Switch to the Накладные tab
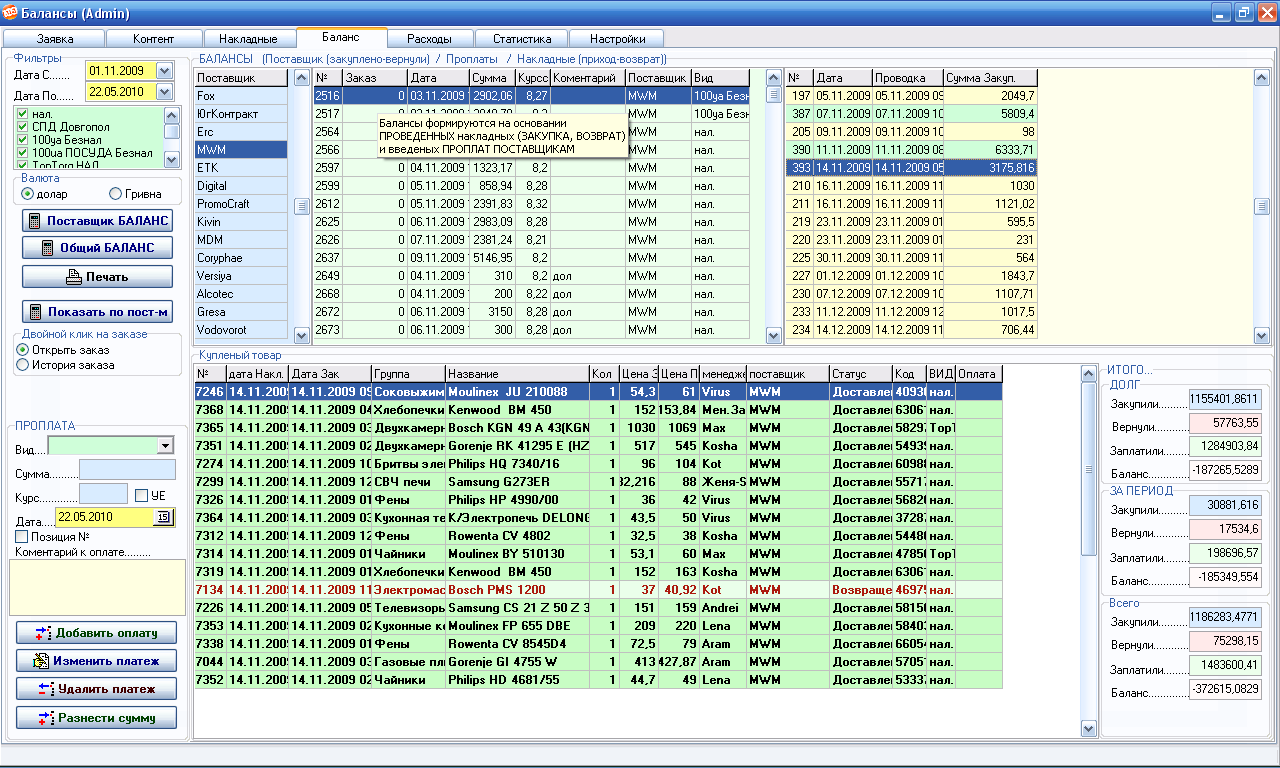Screen dimensions: 1280x768 click(247, 39)
